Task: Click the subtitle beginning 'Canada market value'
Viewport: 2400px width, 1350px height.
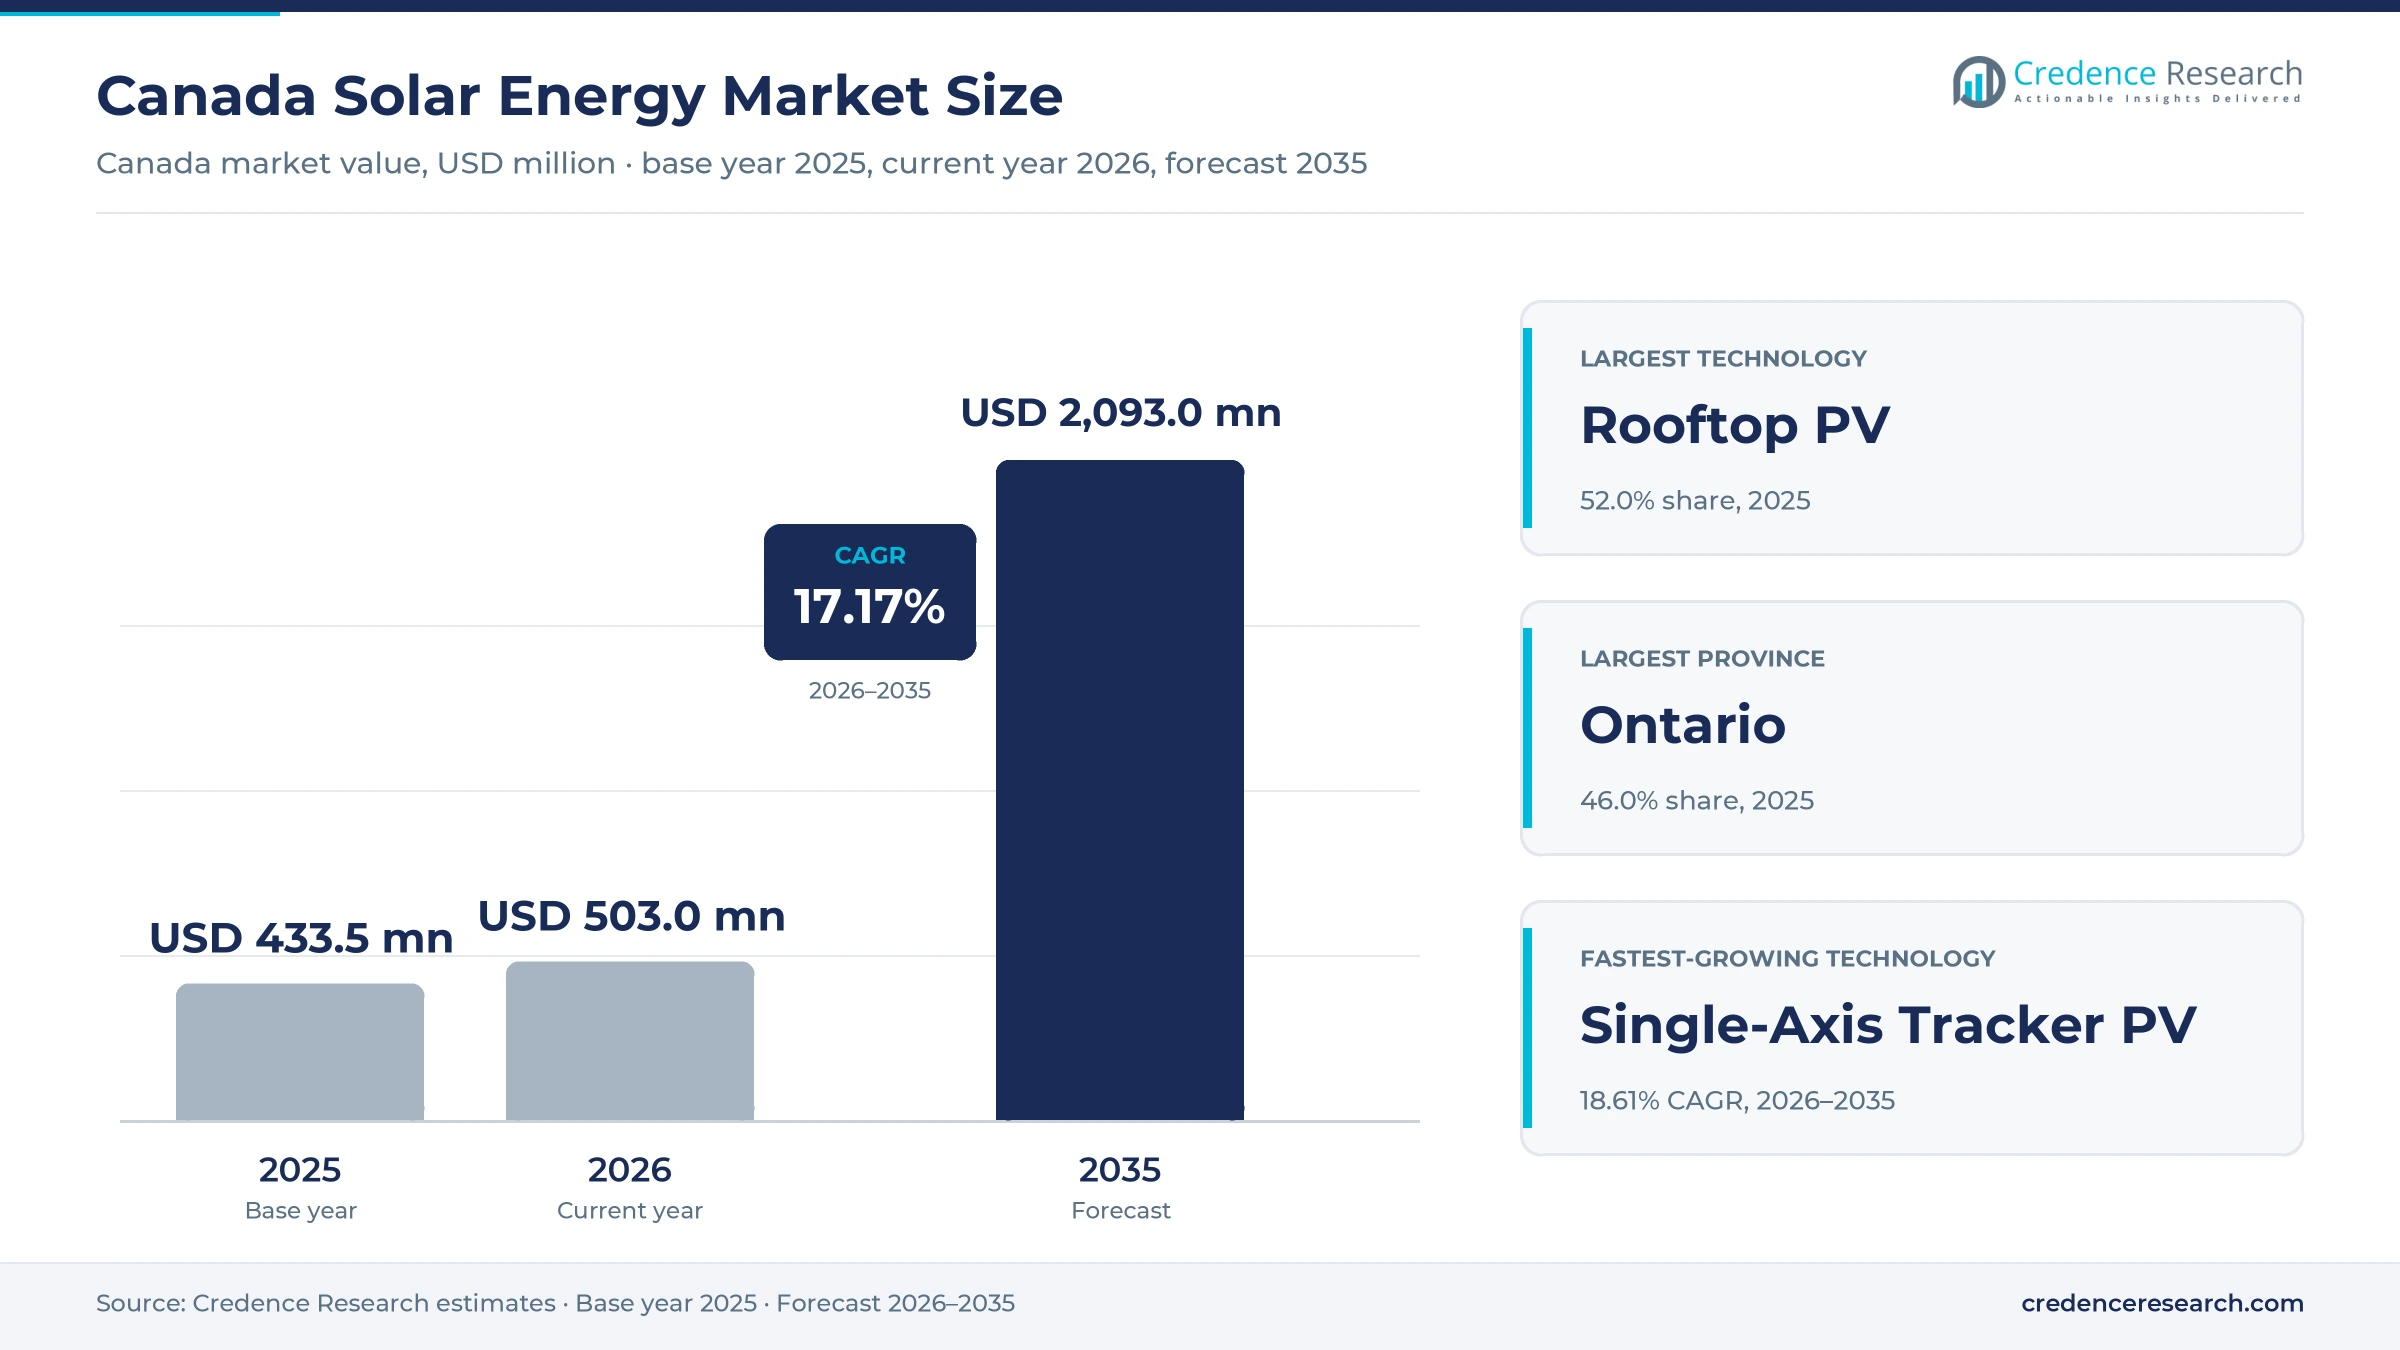Action: coord(731,163)
